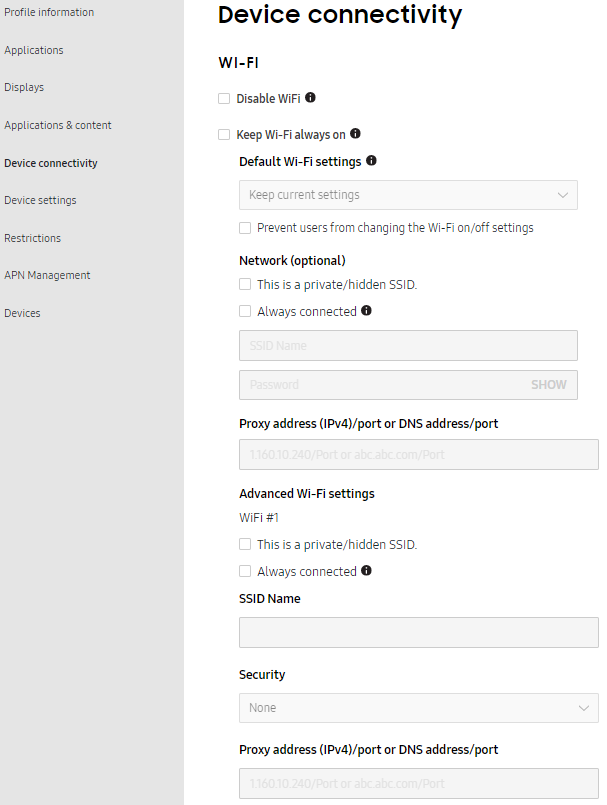Open the Security dropdown set to None
Viewport: 607px width, 805px height.
click(x=418, y=708)
